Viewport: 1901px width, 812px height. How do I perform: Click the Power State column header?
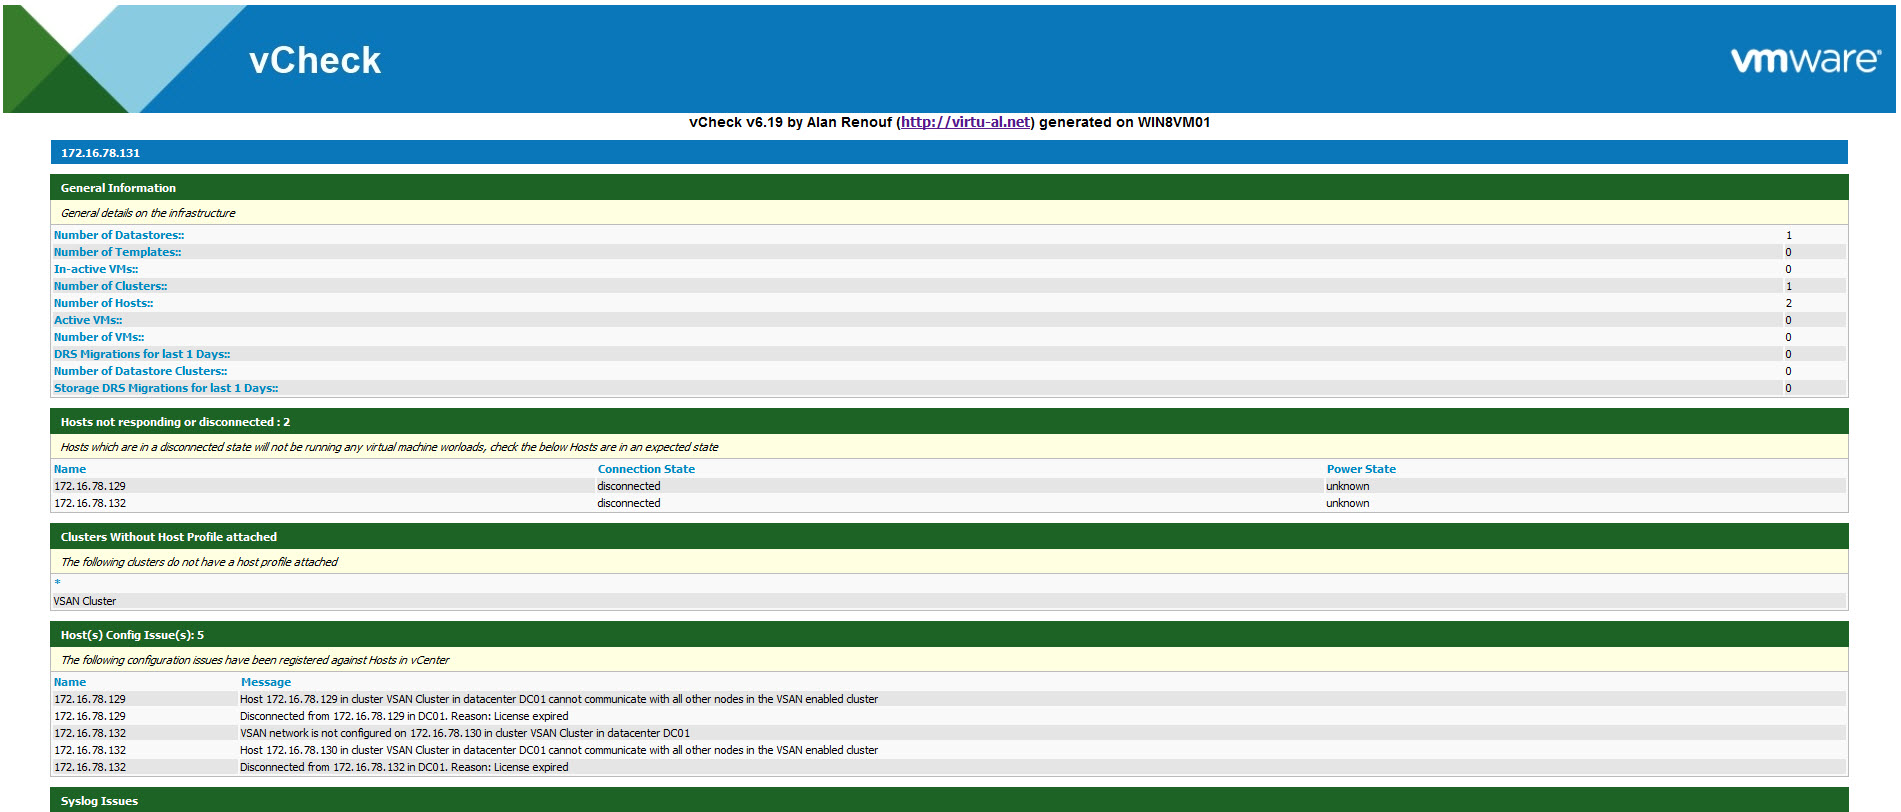1361,470
